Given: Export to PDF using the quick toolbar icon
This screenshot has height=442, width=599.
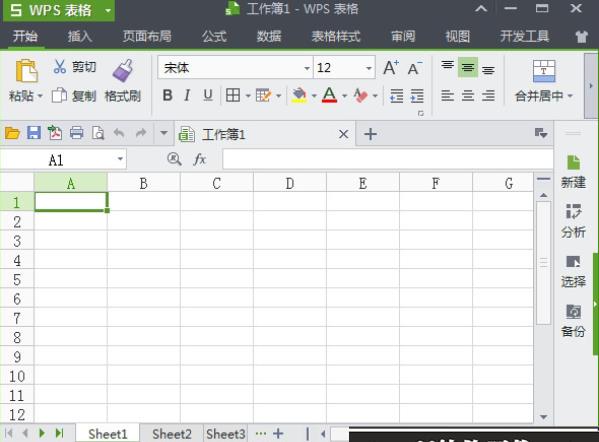Looking at the screenshot, I should (55, 133).
